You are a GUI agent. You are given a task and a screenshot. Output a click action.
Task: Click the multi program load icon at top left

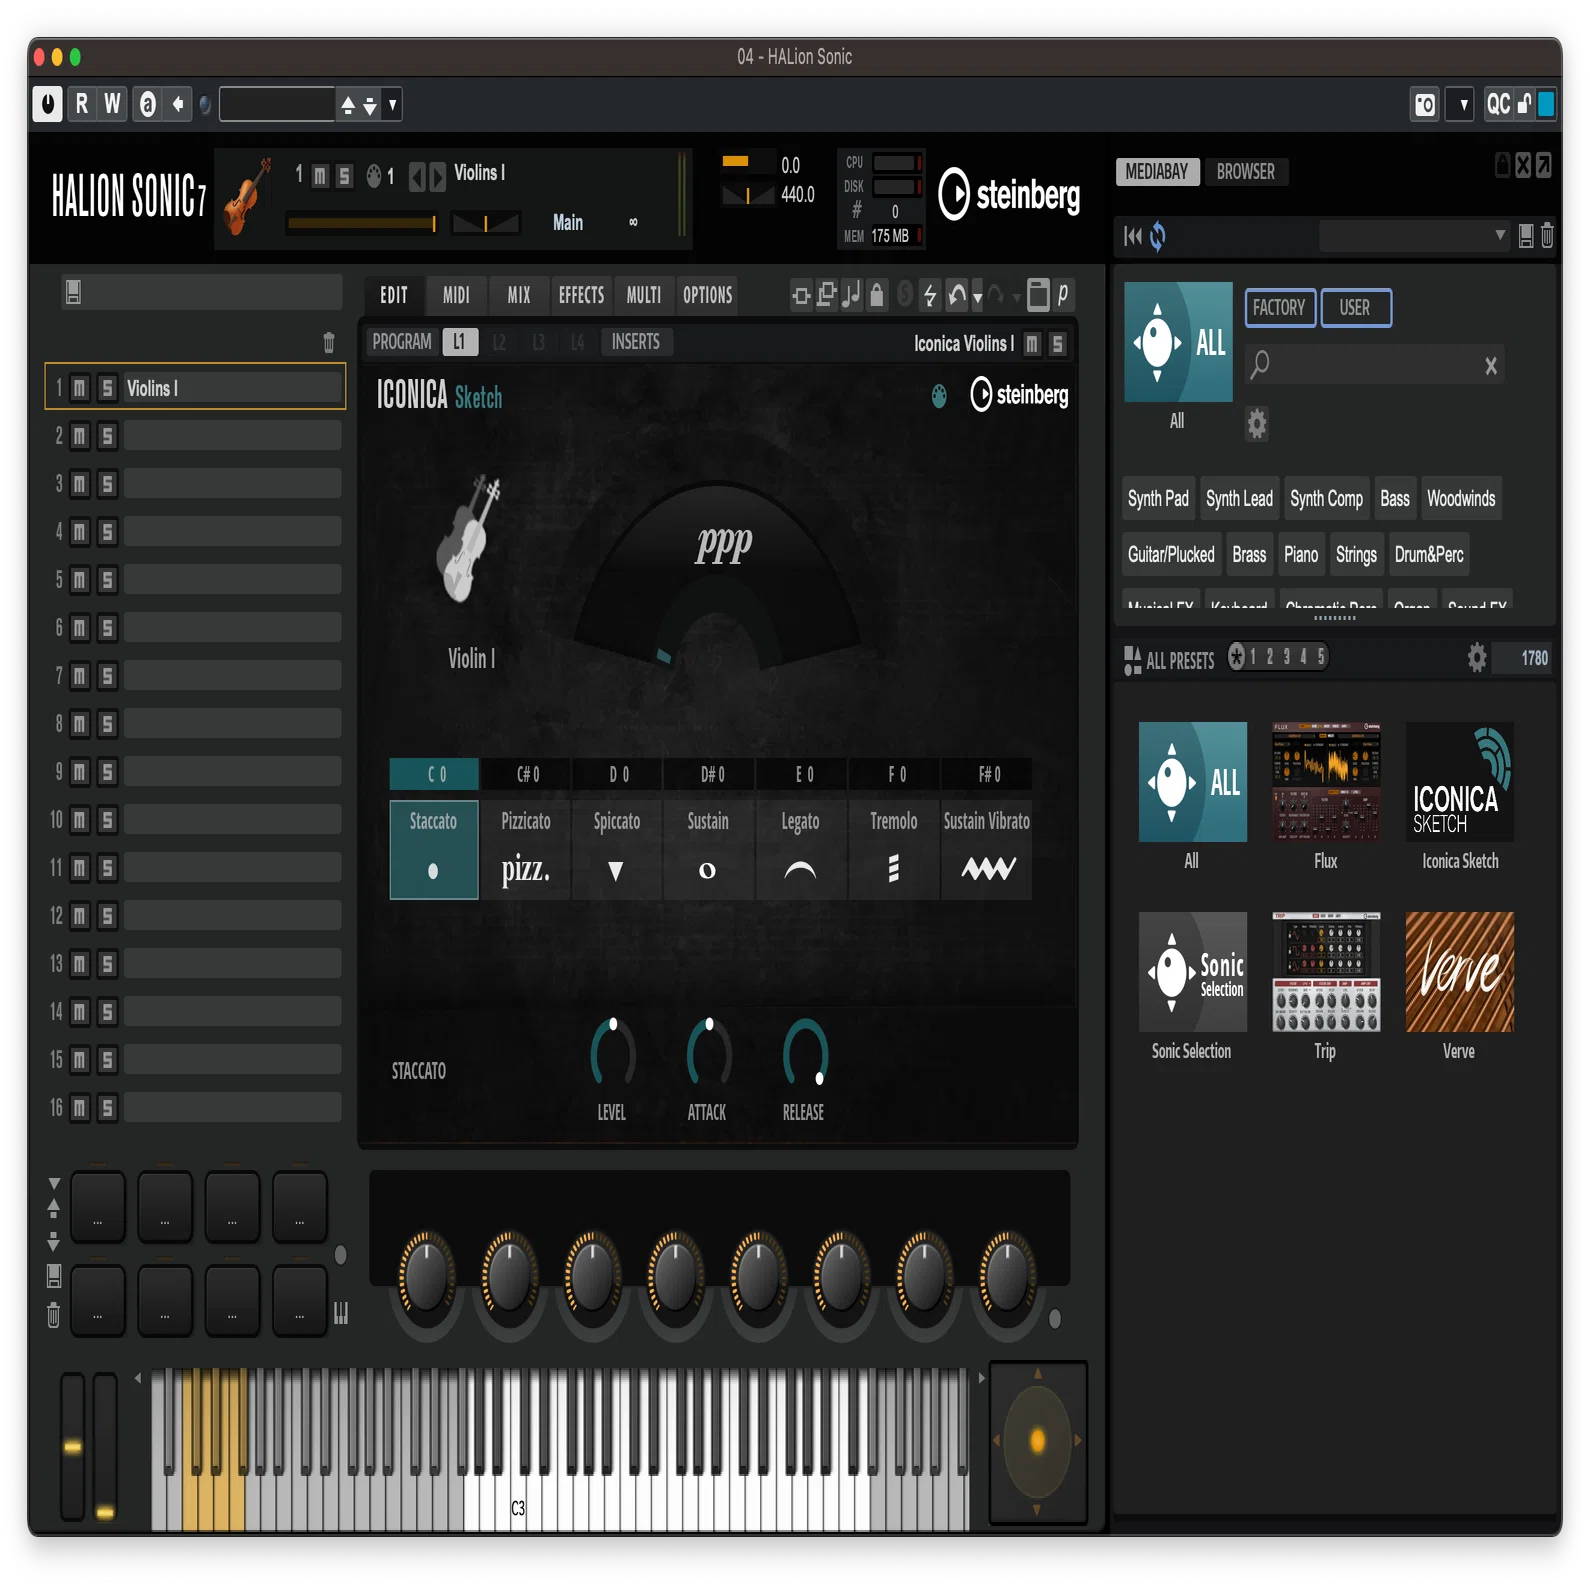pyautogui.click(x=74, y=292)
